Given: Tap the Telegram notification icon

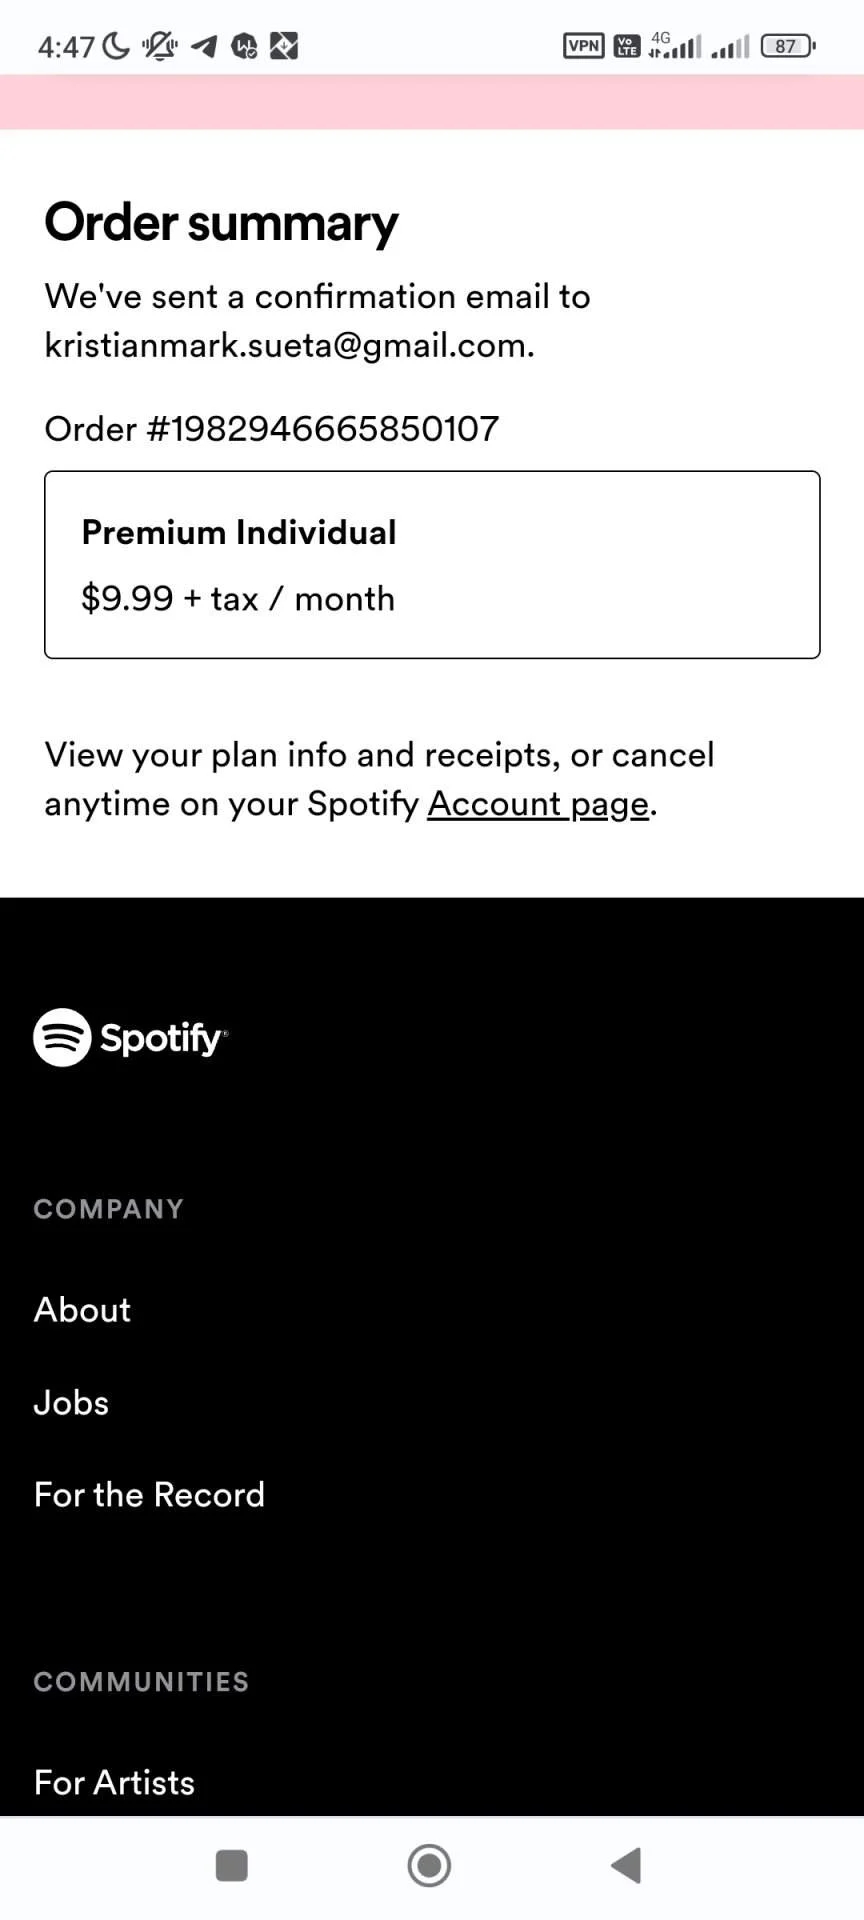Looking at the screenshot, I should pos(204,46).
